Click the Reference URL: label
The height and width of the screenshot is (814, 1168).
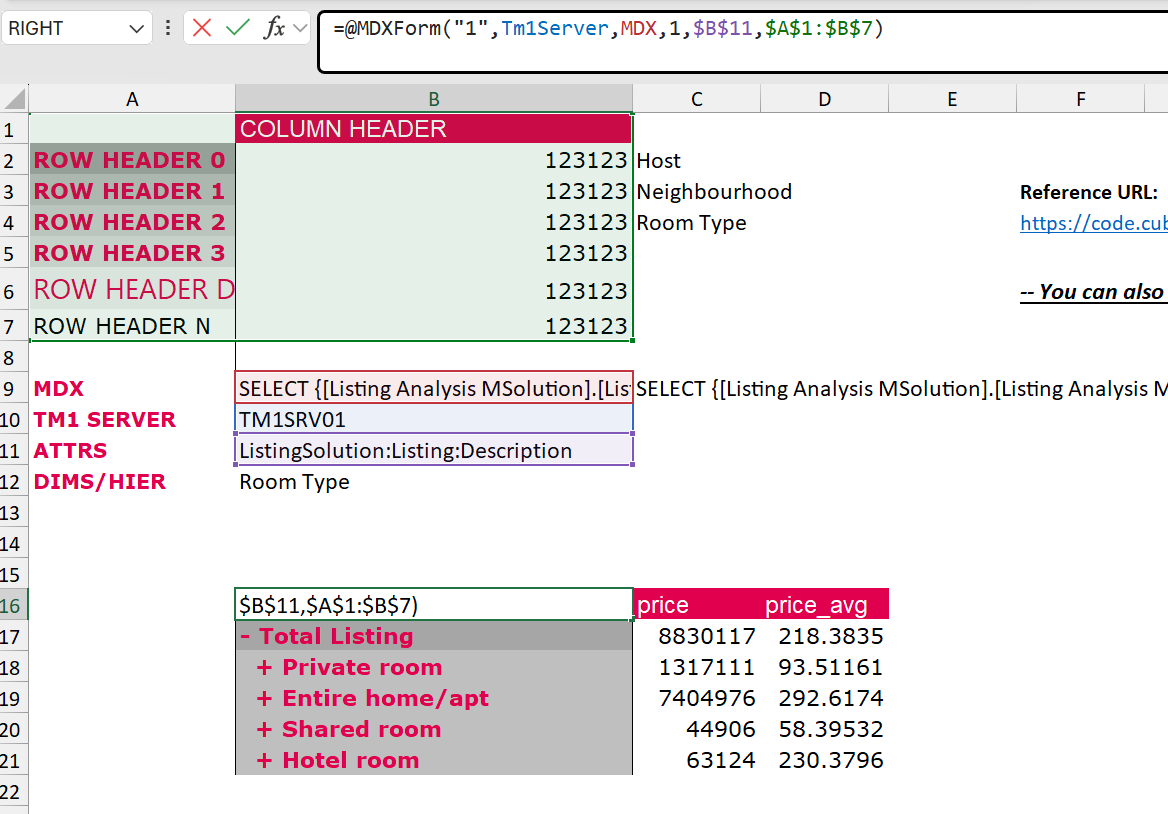coord(1088,192)
